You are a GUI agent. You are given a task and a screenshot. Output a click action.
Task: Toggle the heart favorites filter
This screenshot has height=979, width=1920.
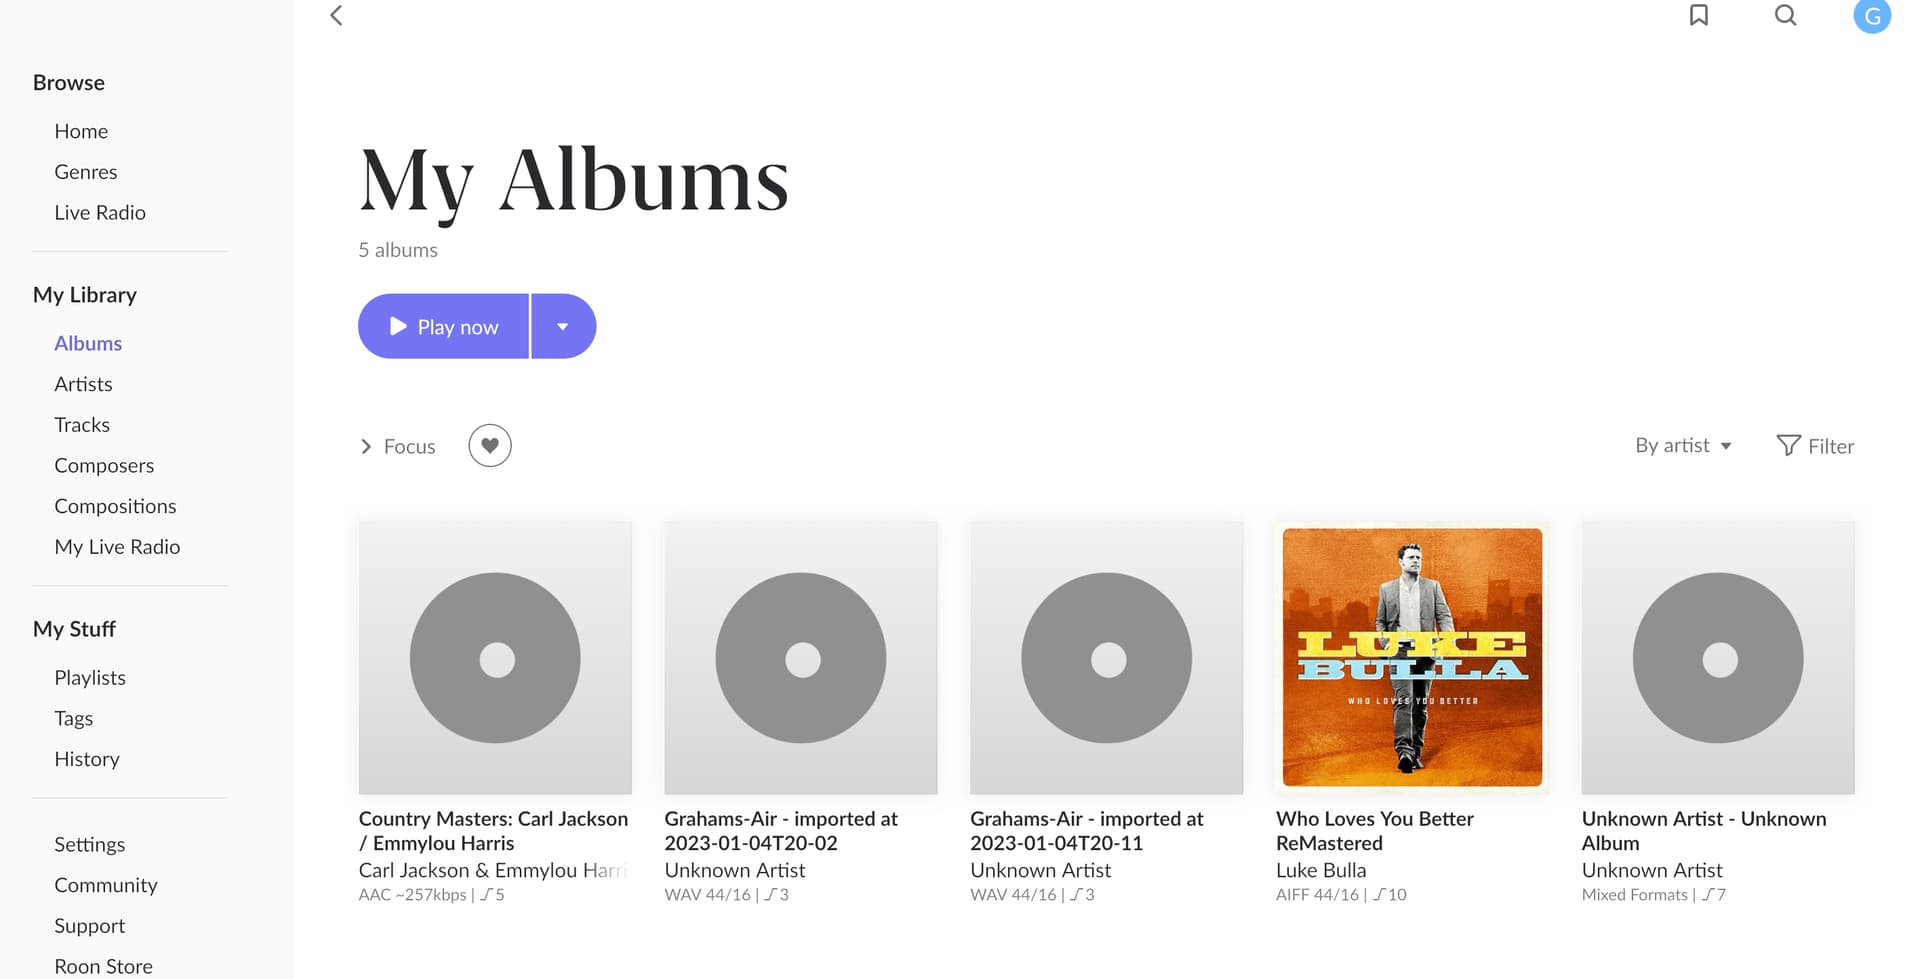pyautogui.click(x=490, y=445)
